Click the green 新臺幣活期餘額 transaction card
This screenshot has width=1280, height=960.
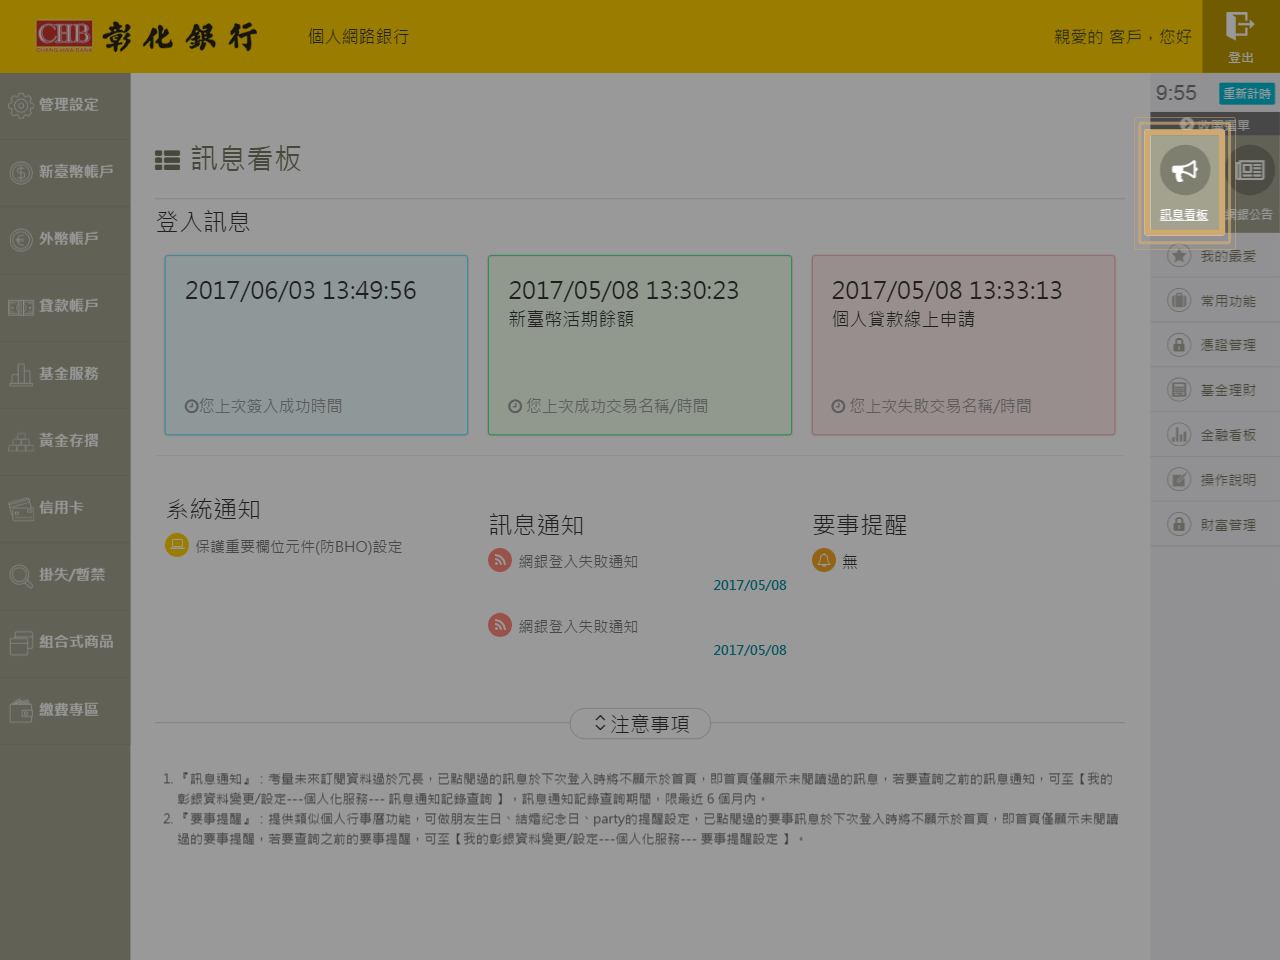(x=639, y=345)
